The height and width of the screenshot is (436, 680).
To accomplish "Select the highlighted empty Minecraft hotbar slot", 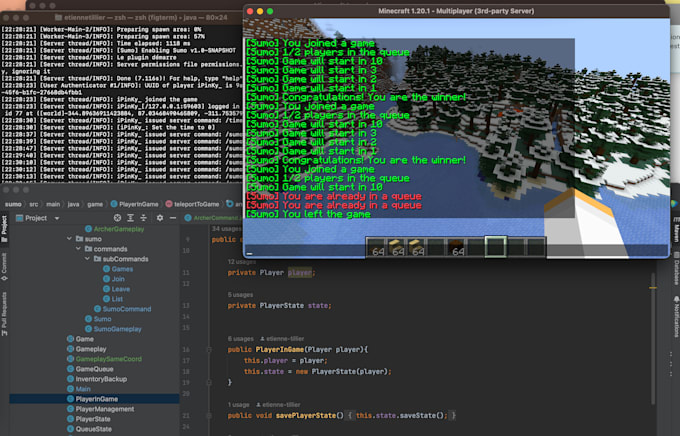I will point(496,246).
